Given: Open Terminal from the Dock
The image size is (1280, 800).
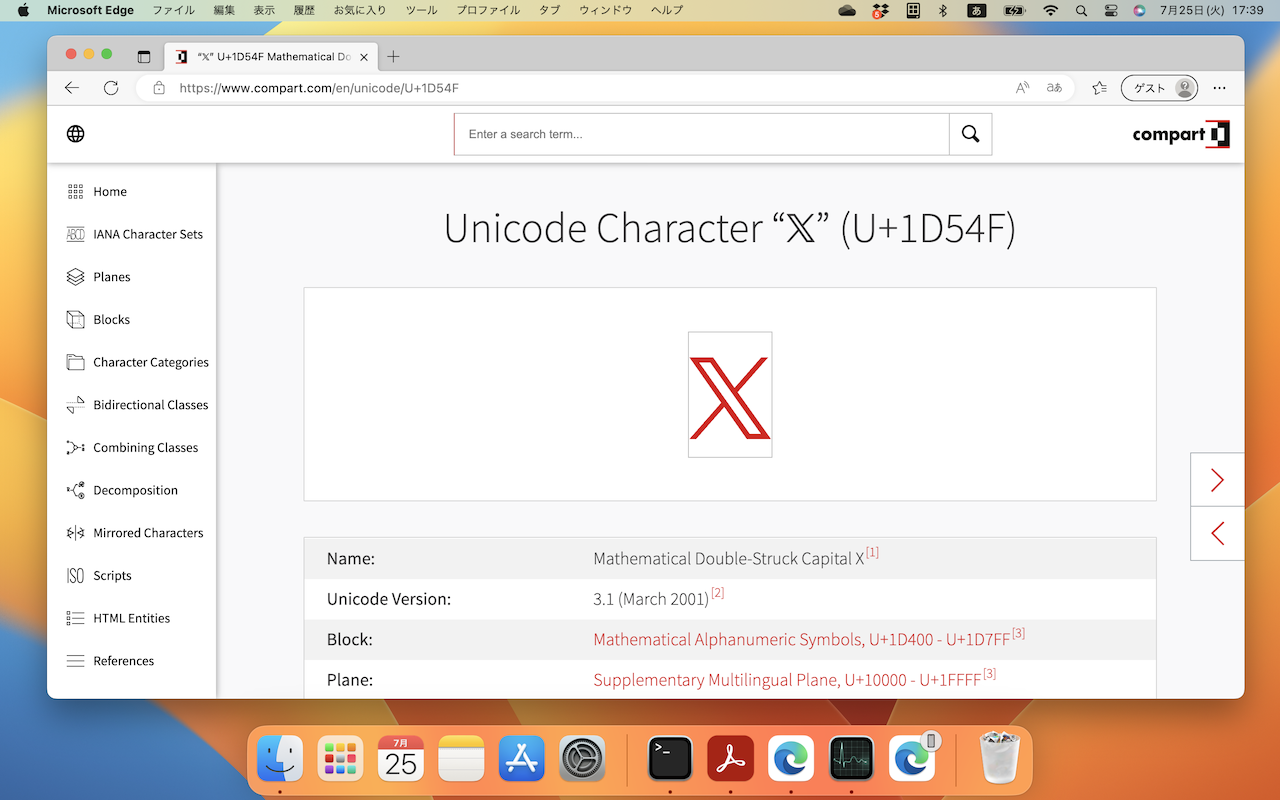Looking at the screenshot, I should (670, 759).
